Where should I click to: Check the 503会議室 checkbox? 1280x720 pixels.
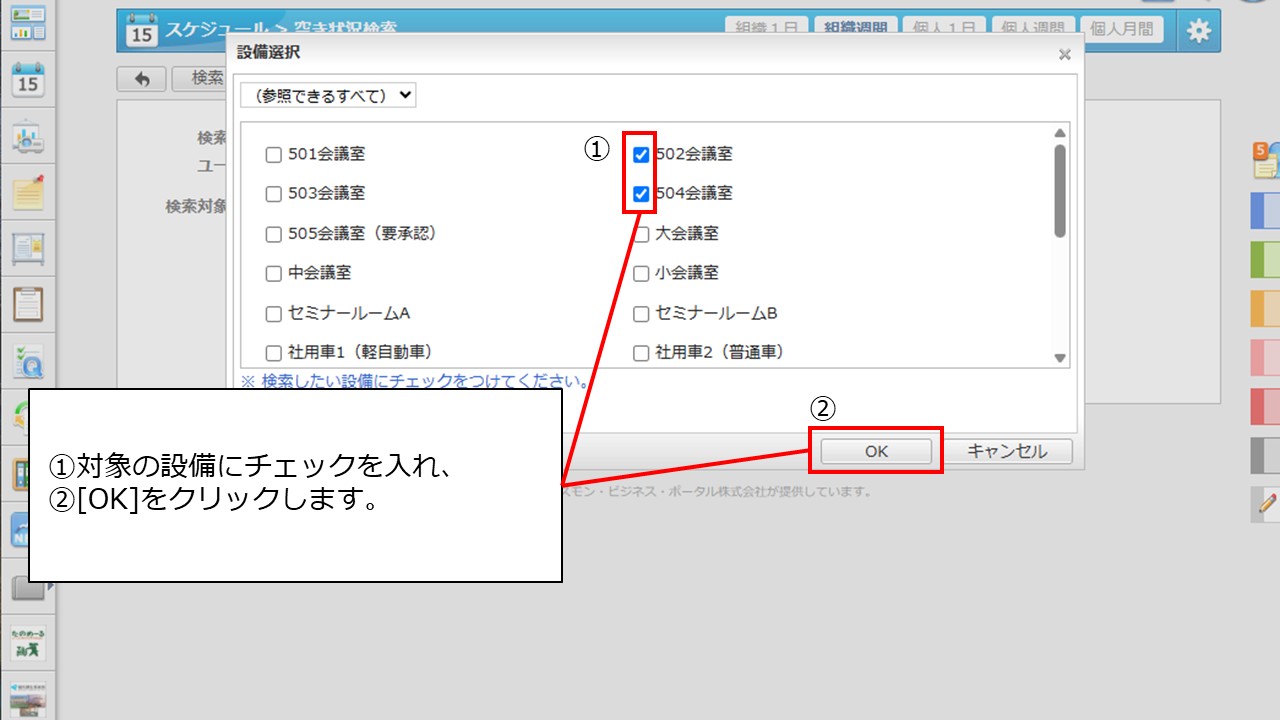tap(273, 194)
